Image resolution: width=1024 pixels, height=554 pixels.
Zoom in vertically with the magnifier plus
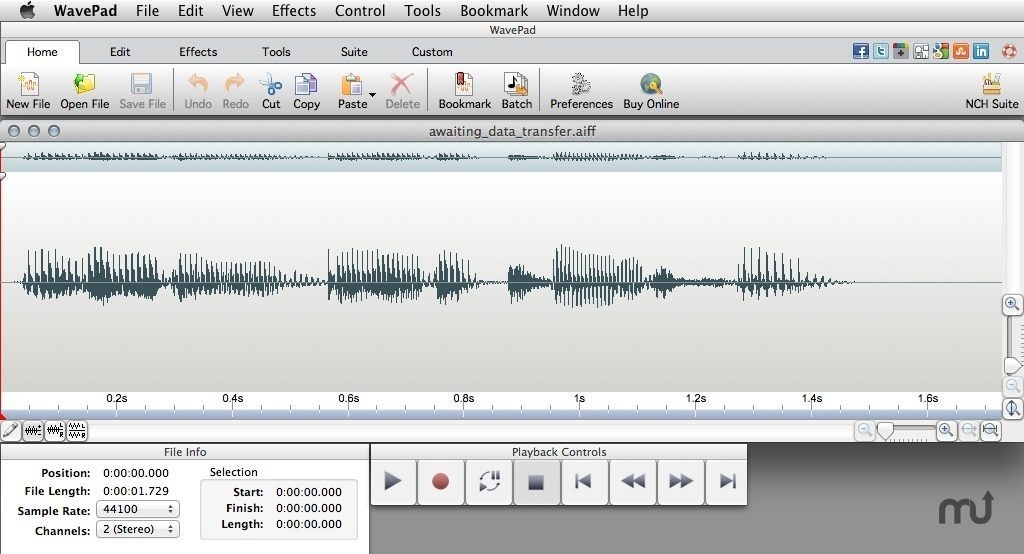tap(1012, 304)
